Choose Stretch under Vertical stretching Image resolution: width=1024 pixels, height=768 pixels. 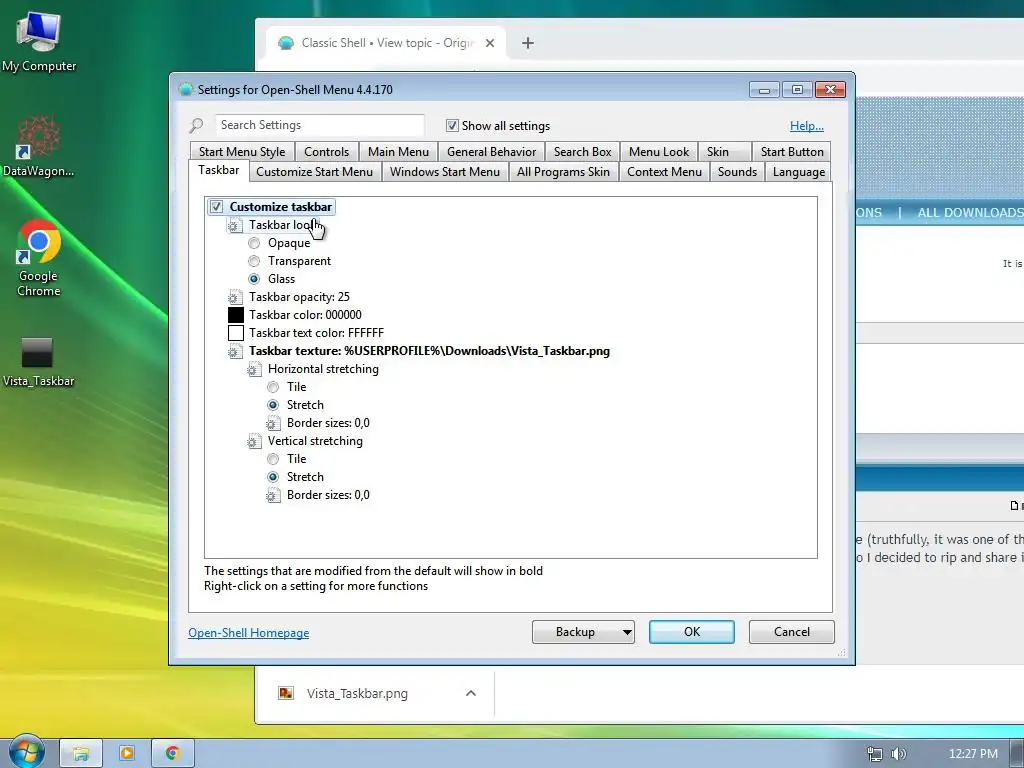click(273, 477)
